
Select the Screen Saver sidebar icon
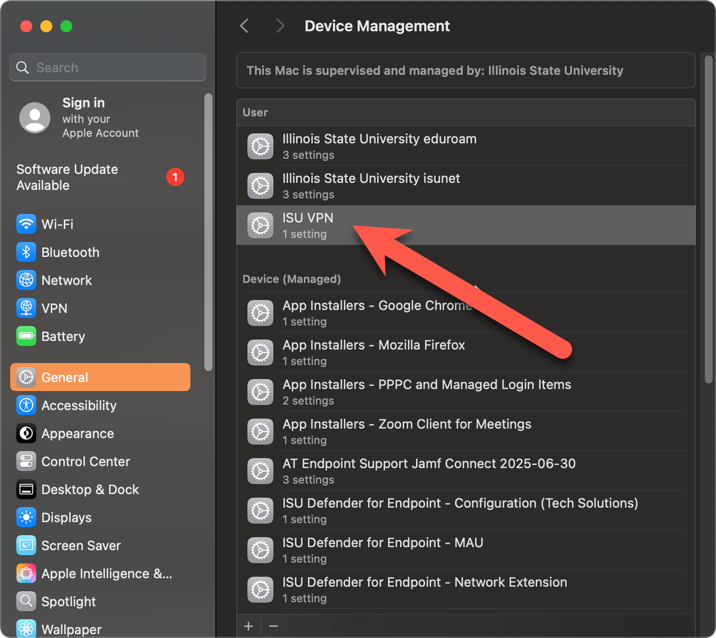coord(26,545)
